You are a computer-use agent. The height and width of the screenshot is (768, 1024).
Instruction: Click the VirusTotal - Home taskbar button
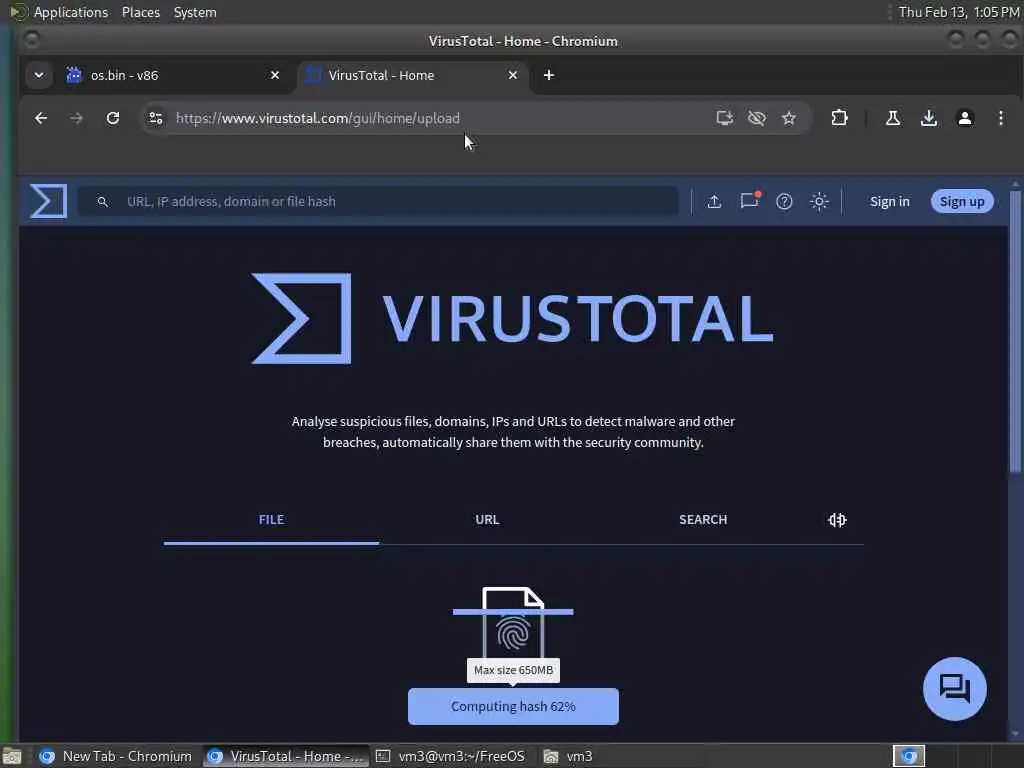click(x=285, y=756)
